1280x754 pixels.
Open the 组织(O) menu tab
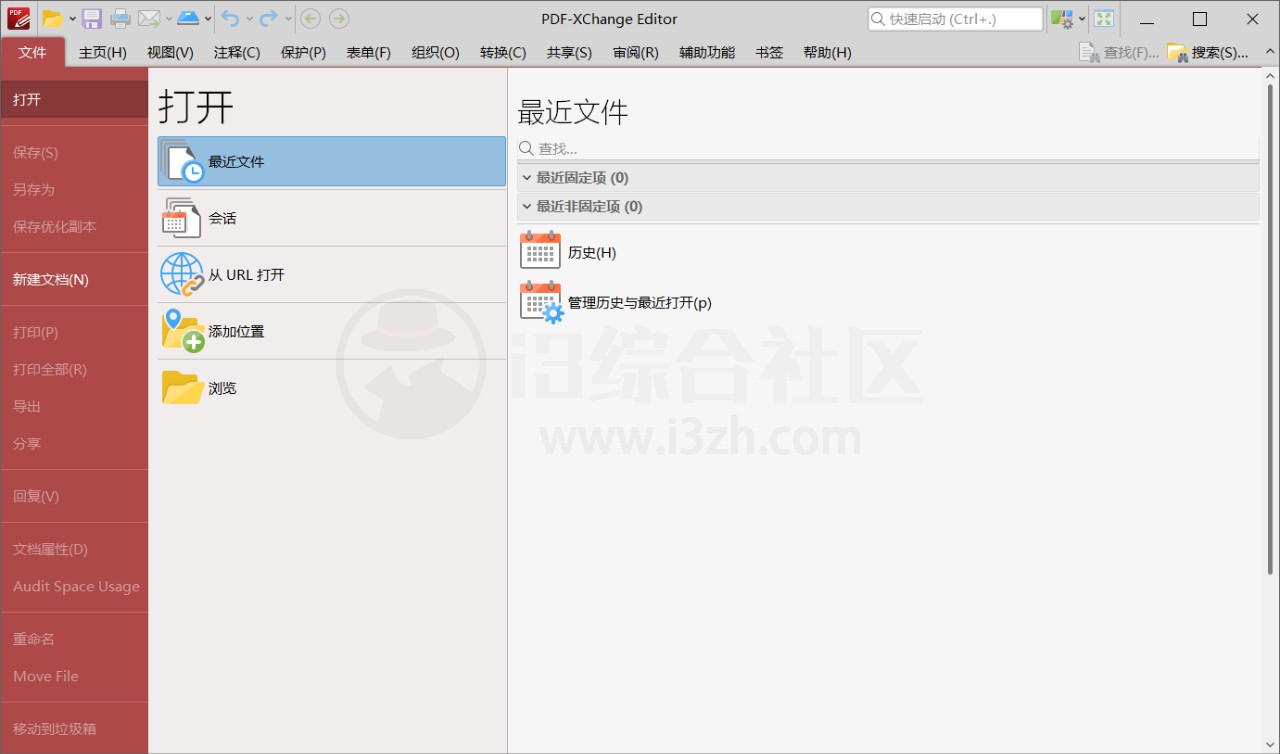pyautogui.click(x=436, y=52)
